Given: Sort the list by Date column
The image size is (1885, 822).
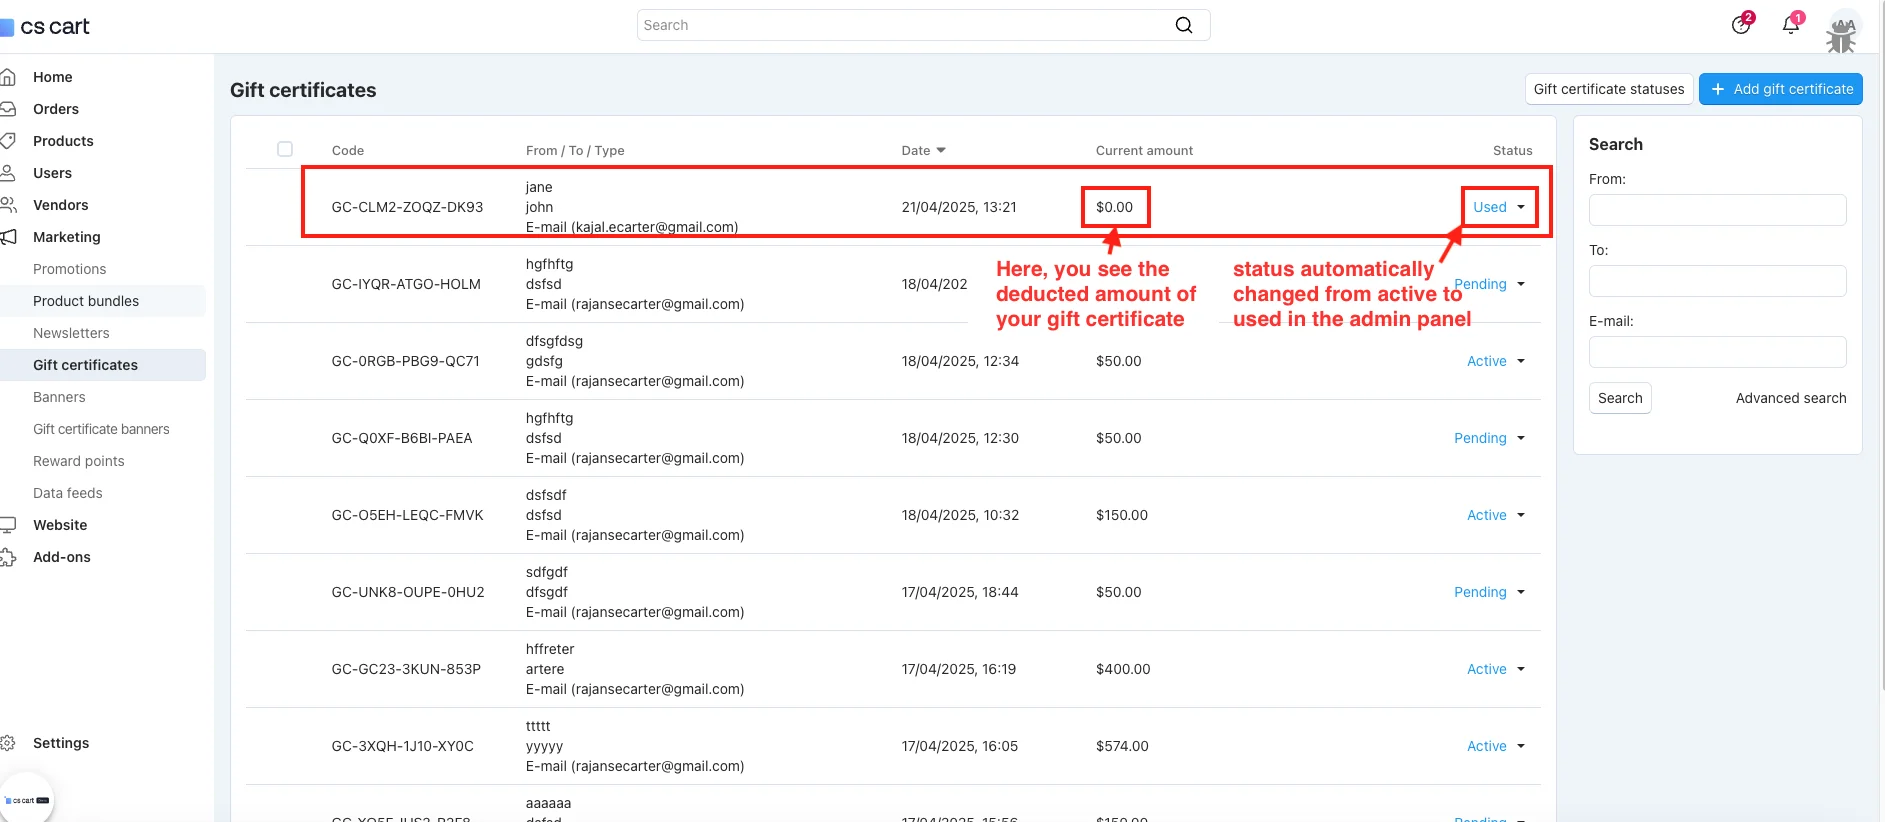Looking at the screenshot, I should [x=922, y=150].
